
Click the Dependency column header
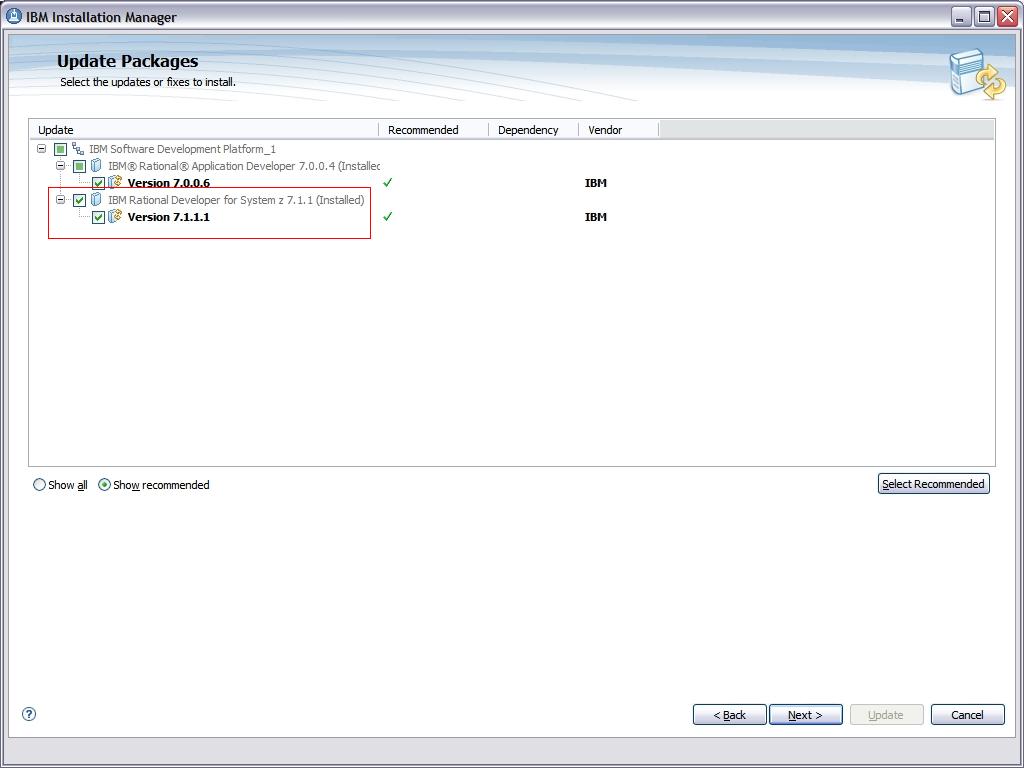pyautogui.click(x=534, y=130)
